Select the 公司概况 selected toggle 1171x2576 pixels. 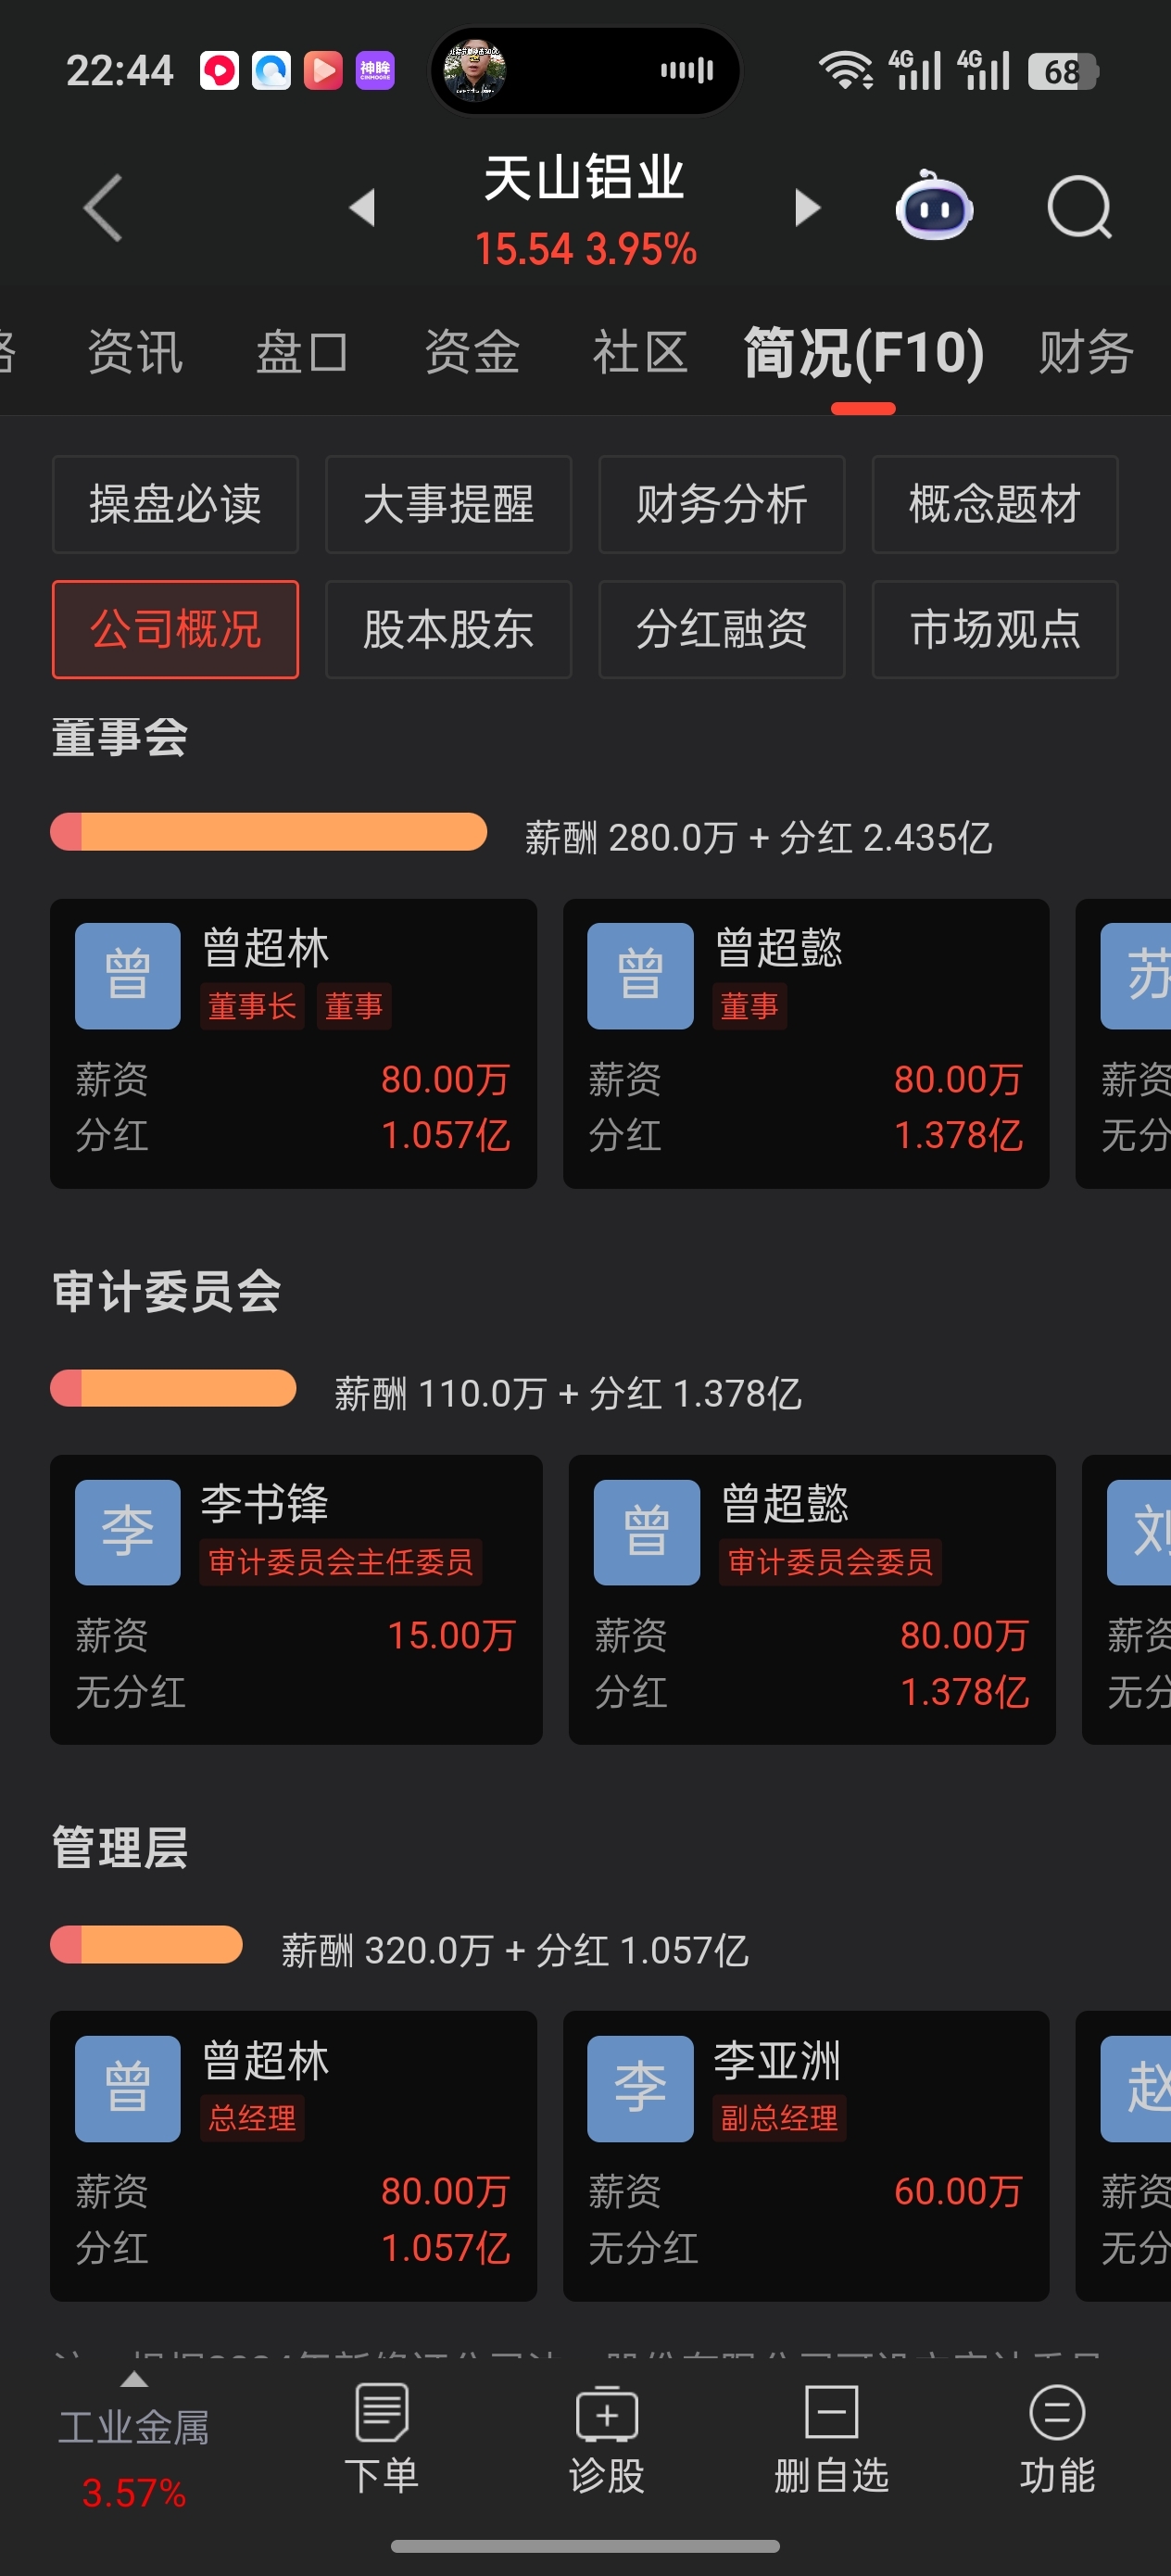point(175,630)
